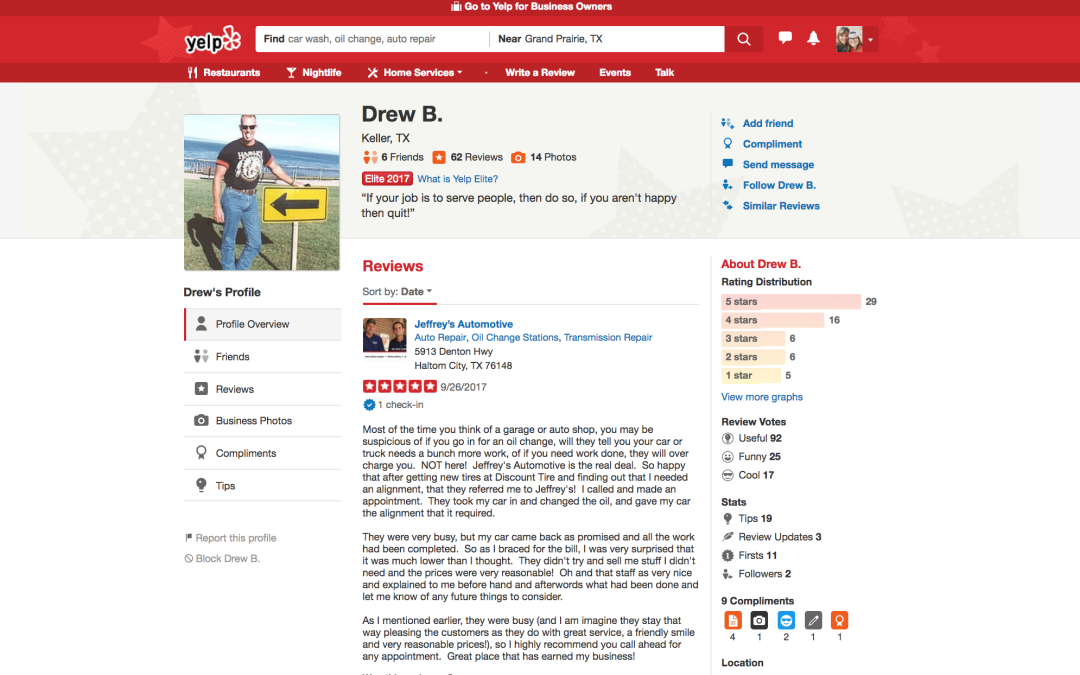This screenshot has width=1080, height=675.
Task: Click the Oil Change Stations category link
Action: click(515, 338)
